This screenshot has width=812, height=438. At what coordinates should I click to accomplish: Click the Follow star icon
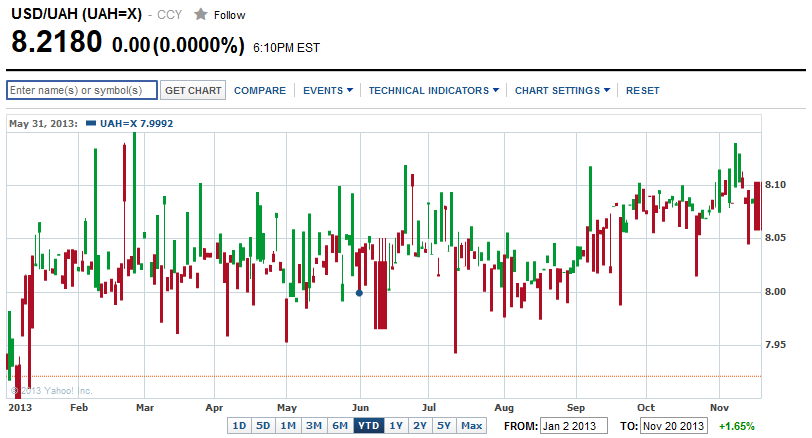coord(201,14)
